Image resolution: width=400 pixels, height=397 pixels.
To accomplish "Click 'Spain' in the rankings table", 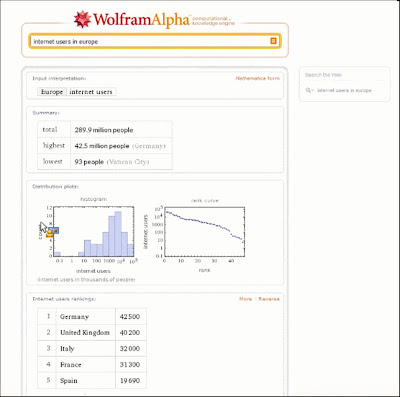I will (69, 381).
